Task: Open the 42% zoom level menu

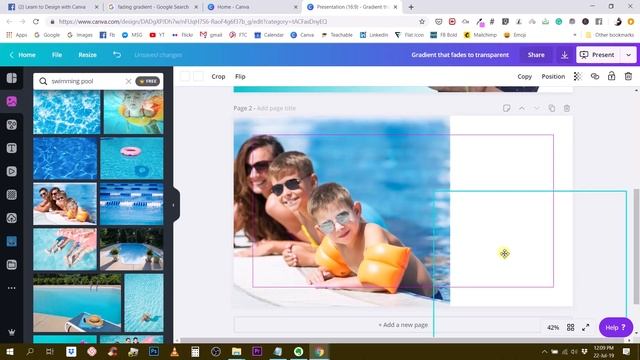Action: pyautogui.click(x=553, y=327)
